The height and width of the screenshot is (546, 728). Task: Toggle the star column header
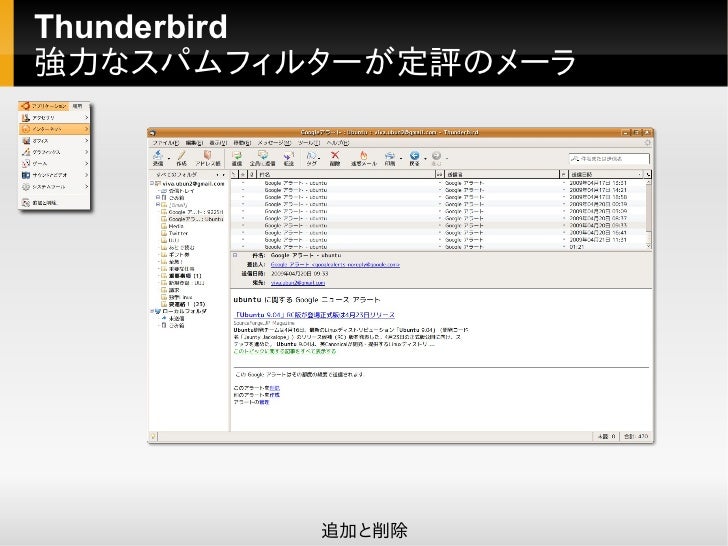pos(243,174)
